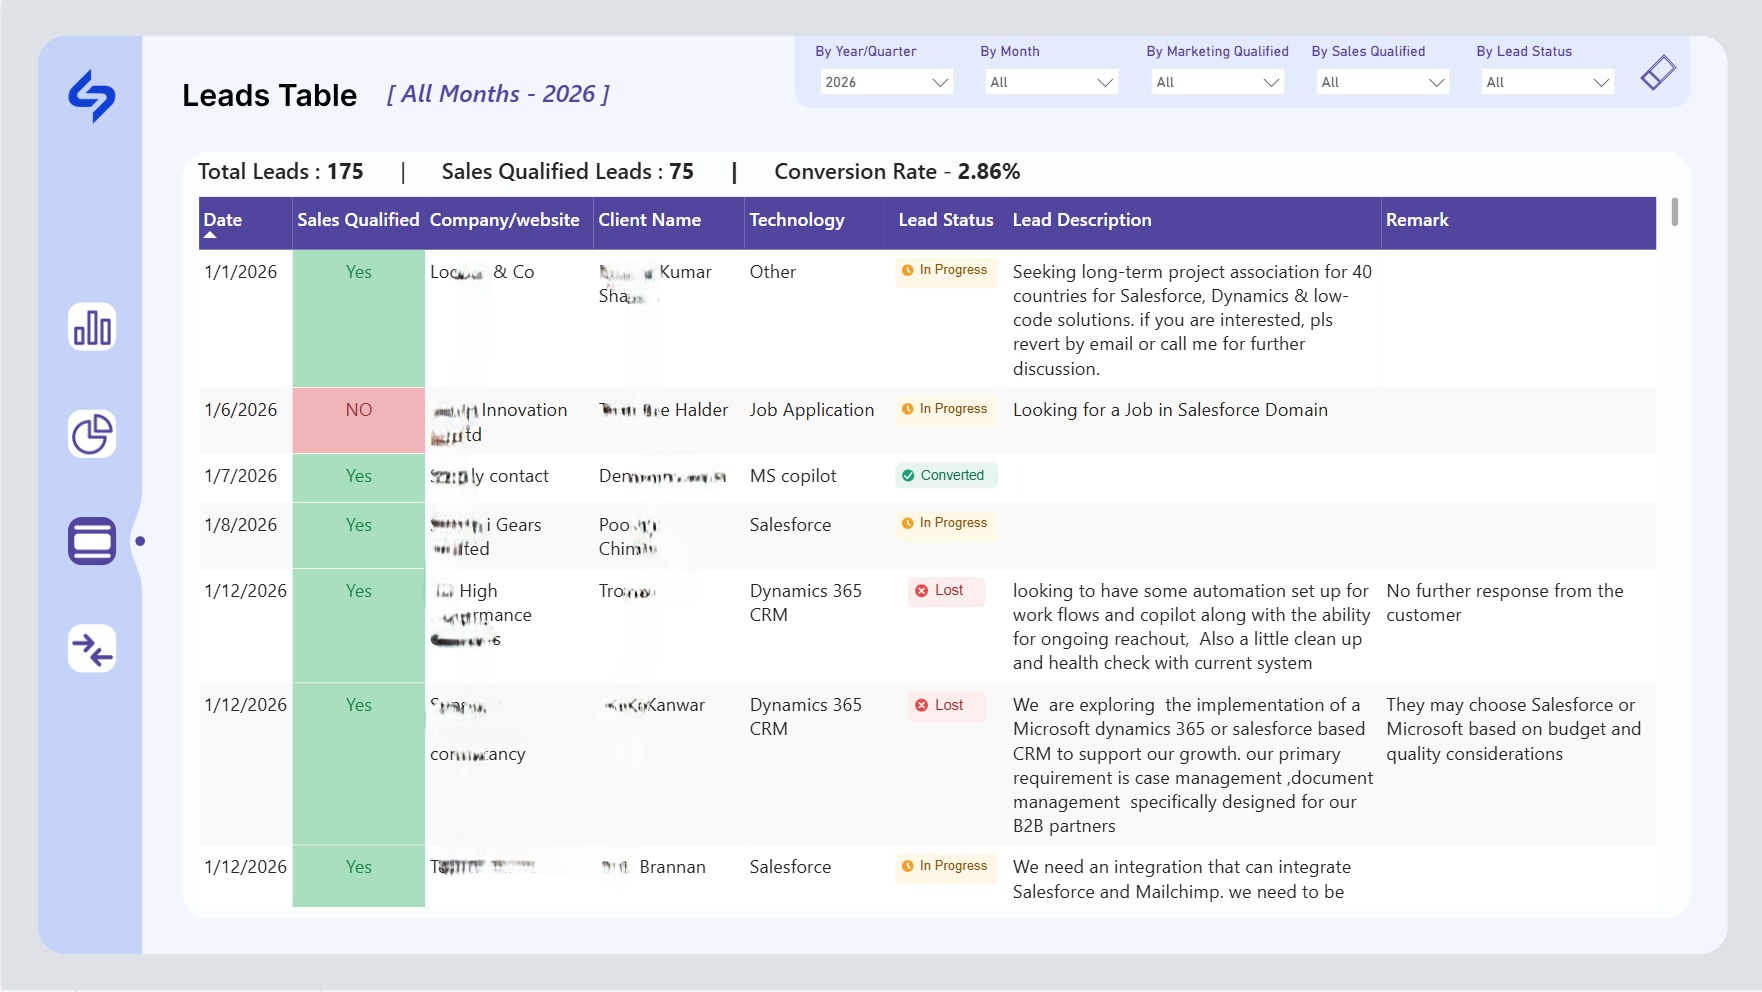Open the bar chart dashboard page
Screen dimensions: 1762x992
(92, 327)
